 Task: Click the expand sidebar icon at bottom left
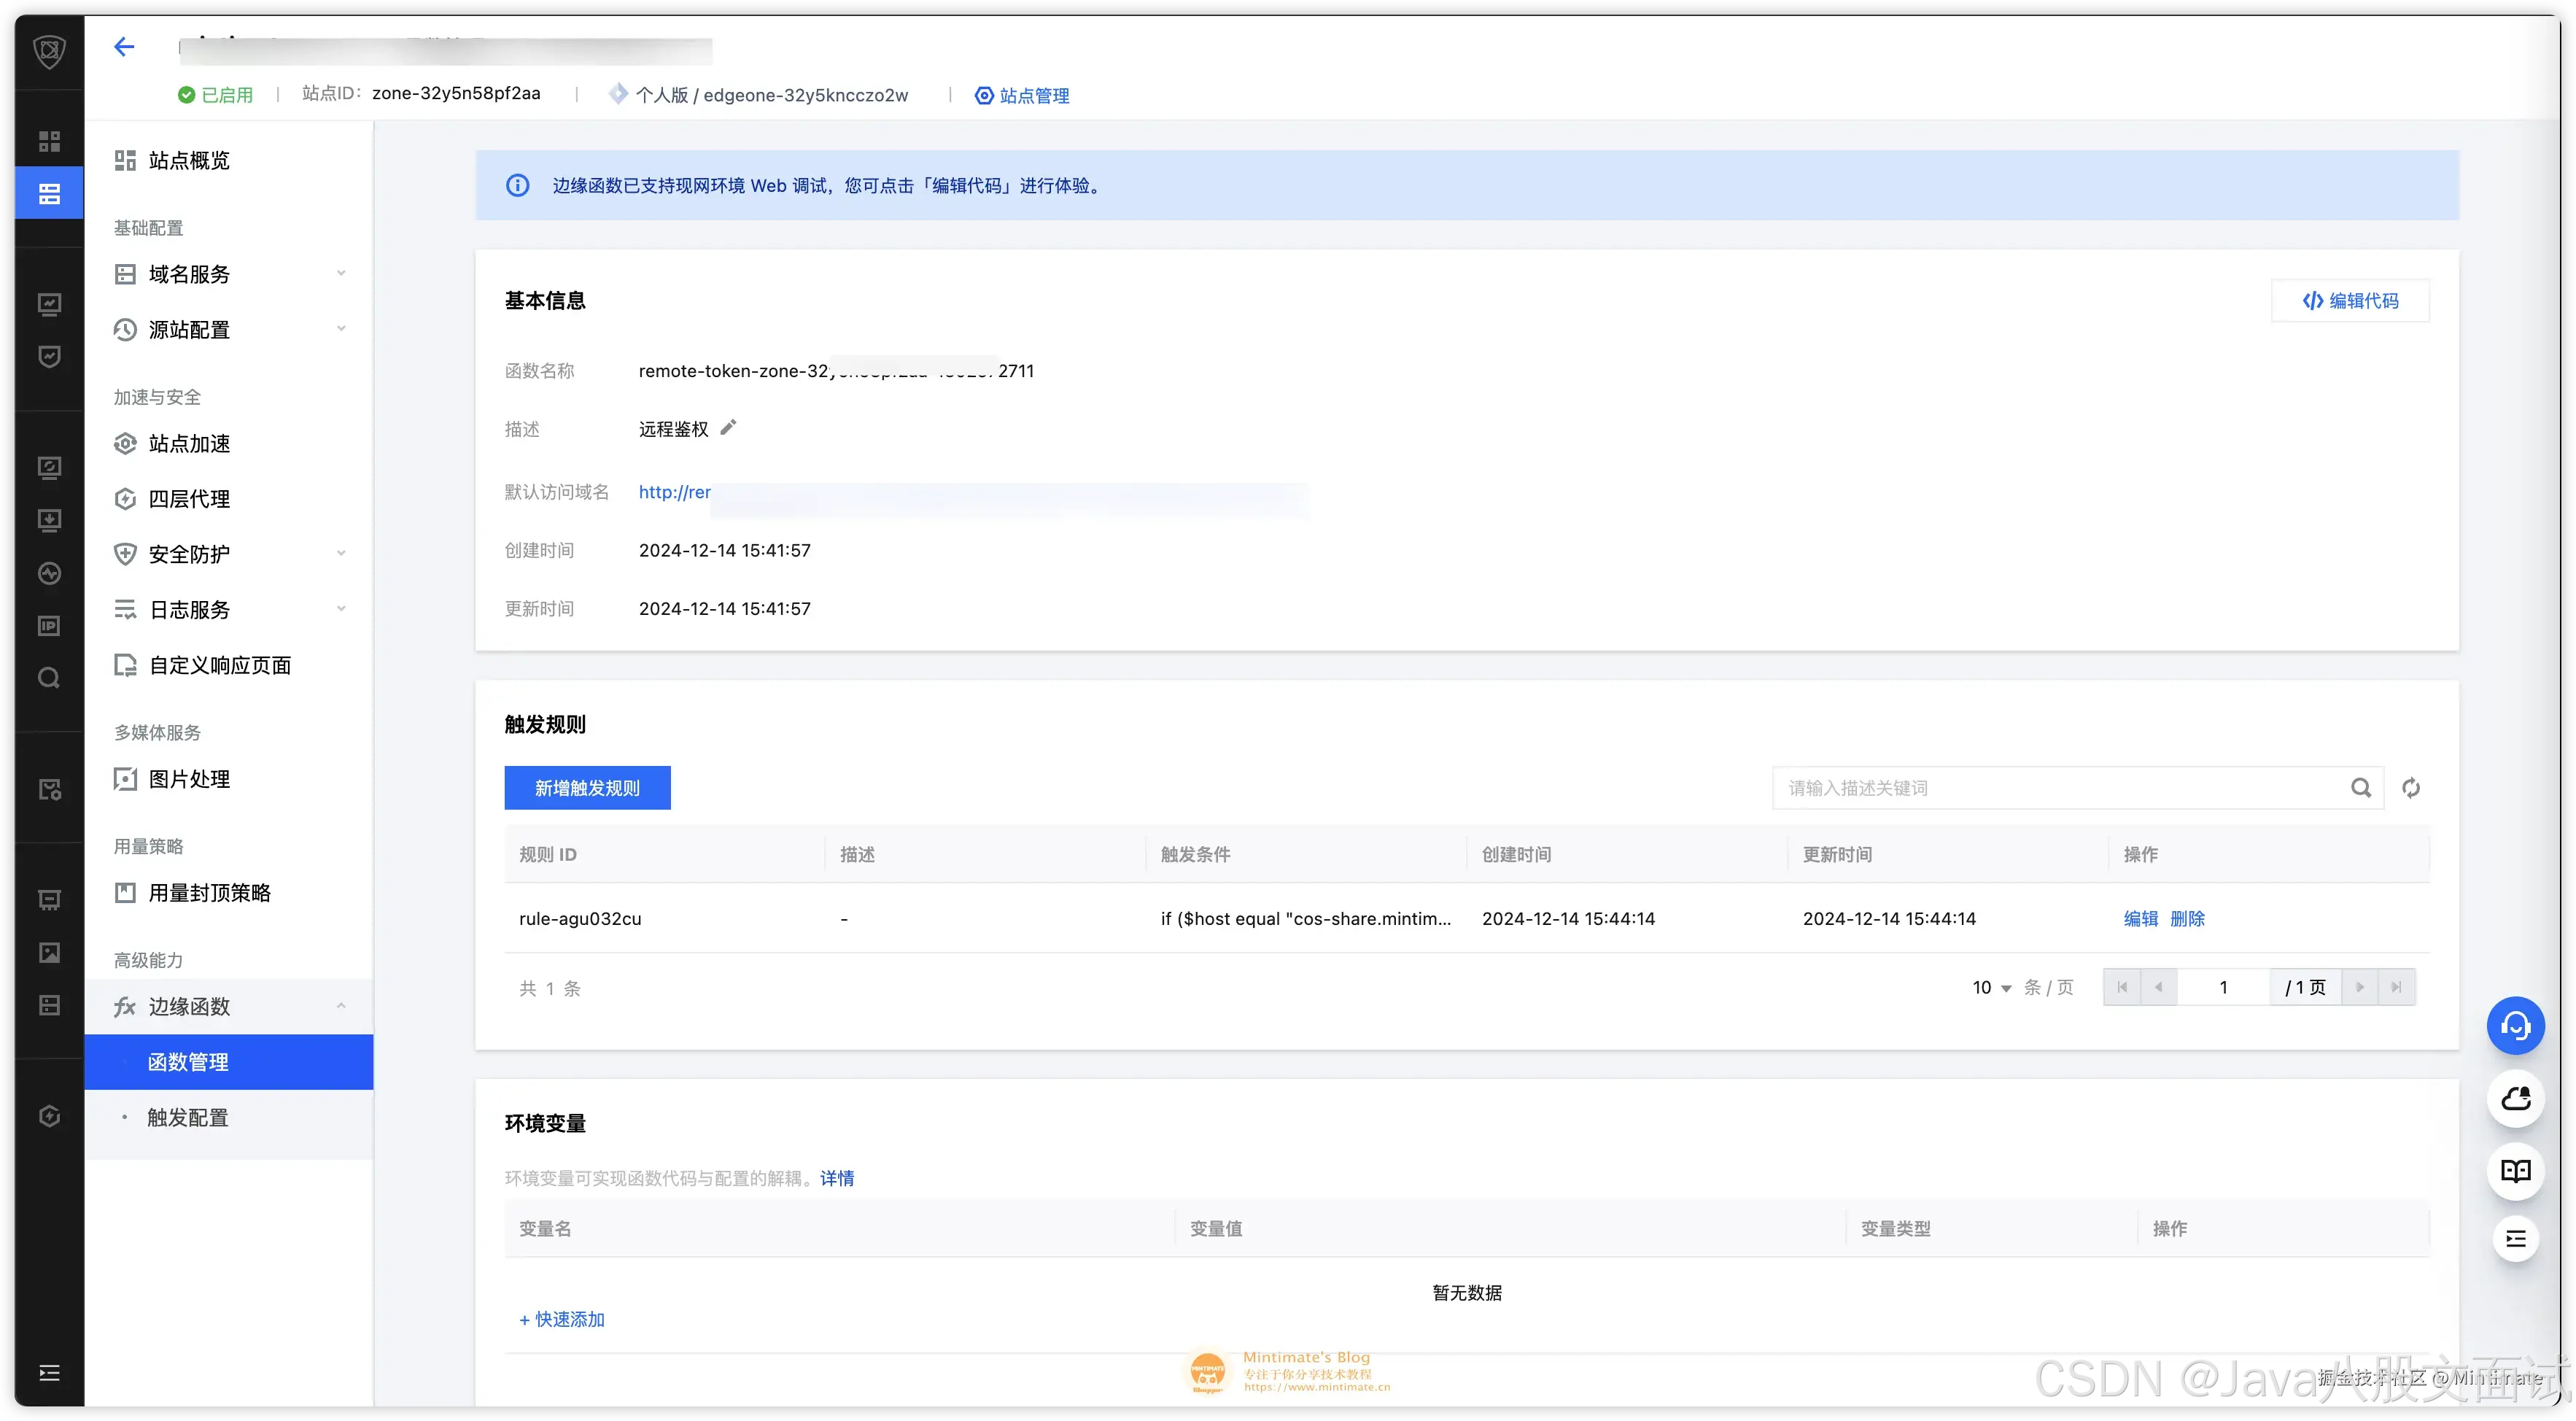click(x=49, y=1373)
